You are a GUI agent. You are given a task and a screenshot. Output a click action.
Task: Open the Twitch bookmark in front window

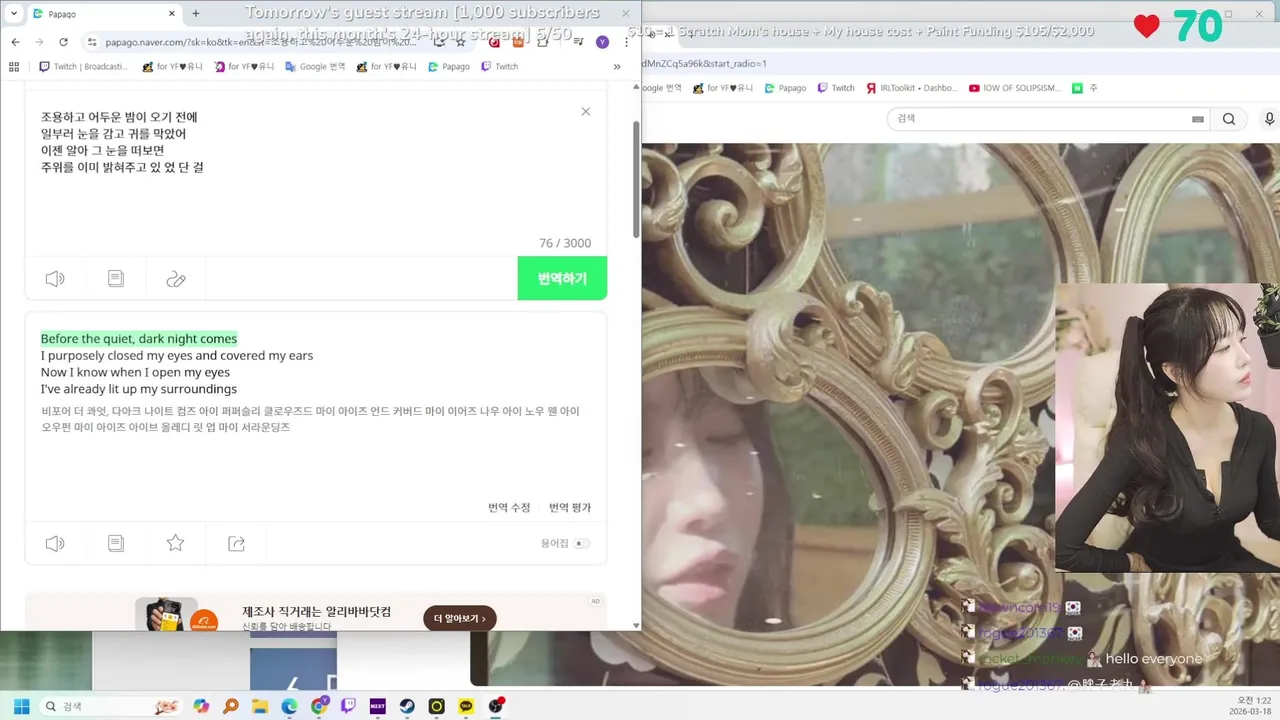500,67
